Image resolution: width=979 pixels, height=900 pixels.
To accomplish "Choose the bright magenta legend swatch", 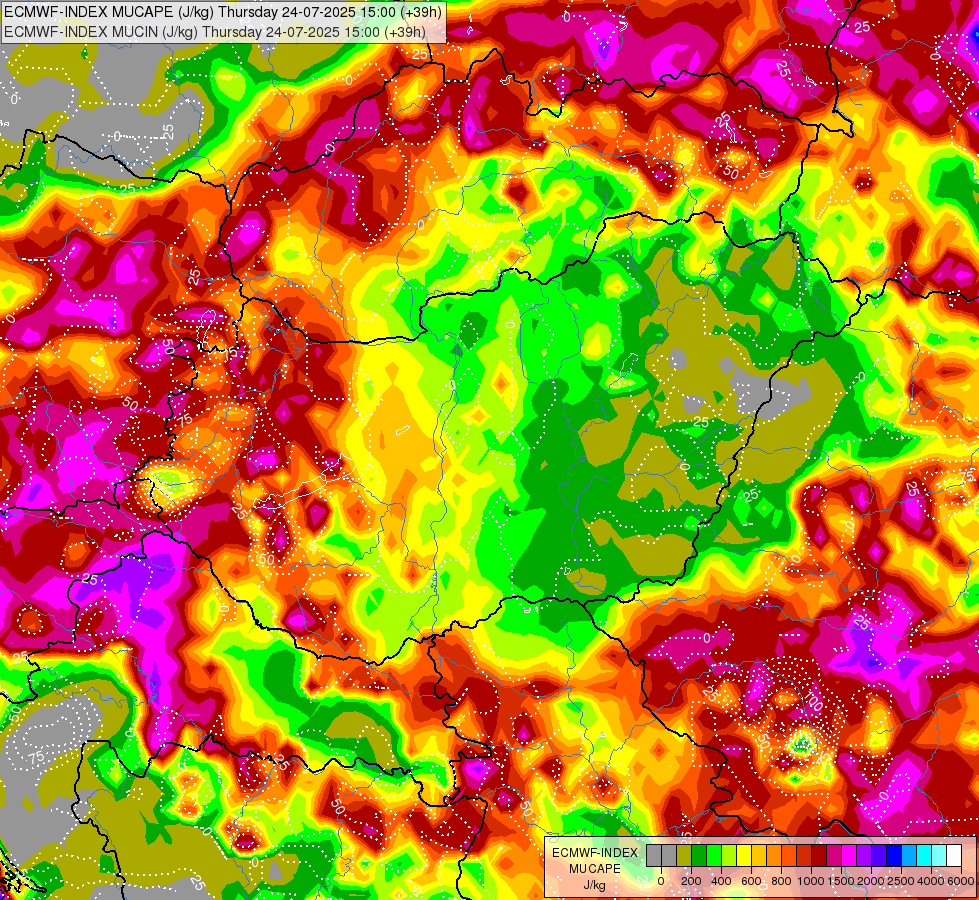I will 849,855.
